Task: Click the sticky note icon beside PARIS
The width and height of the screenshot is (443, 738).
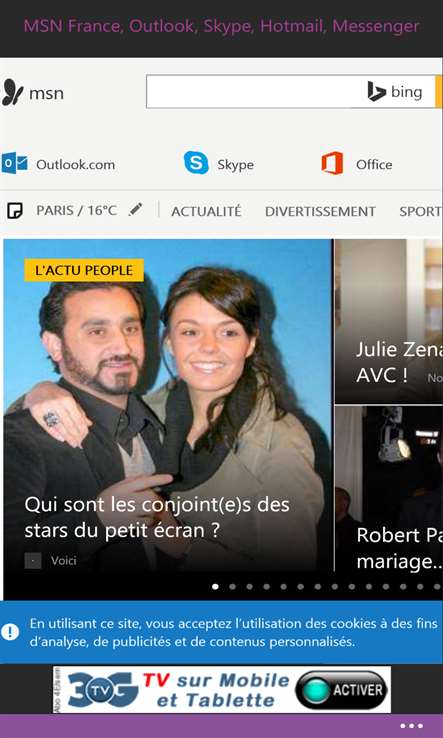Action: pos(15,211)
